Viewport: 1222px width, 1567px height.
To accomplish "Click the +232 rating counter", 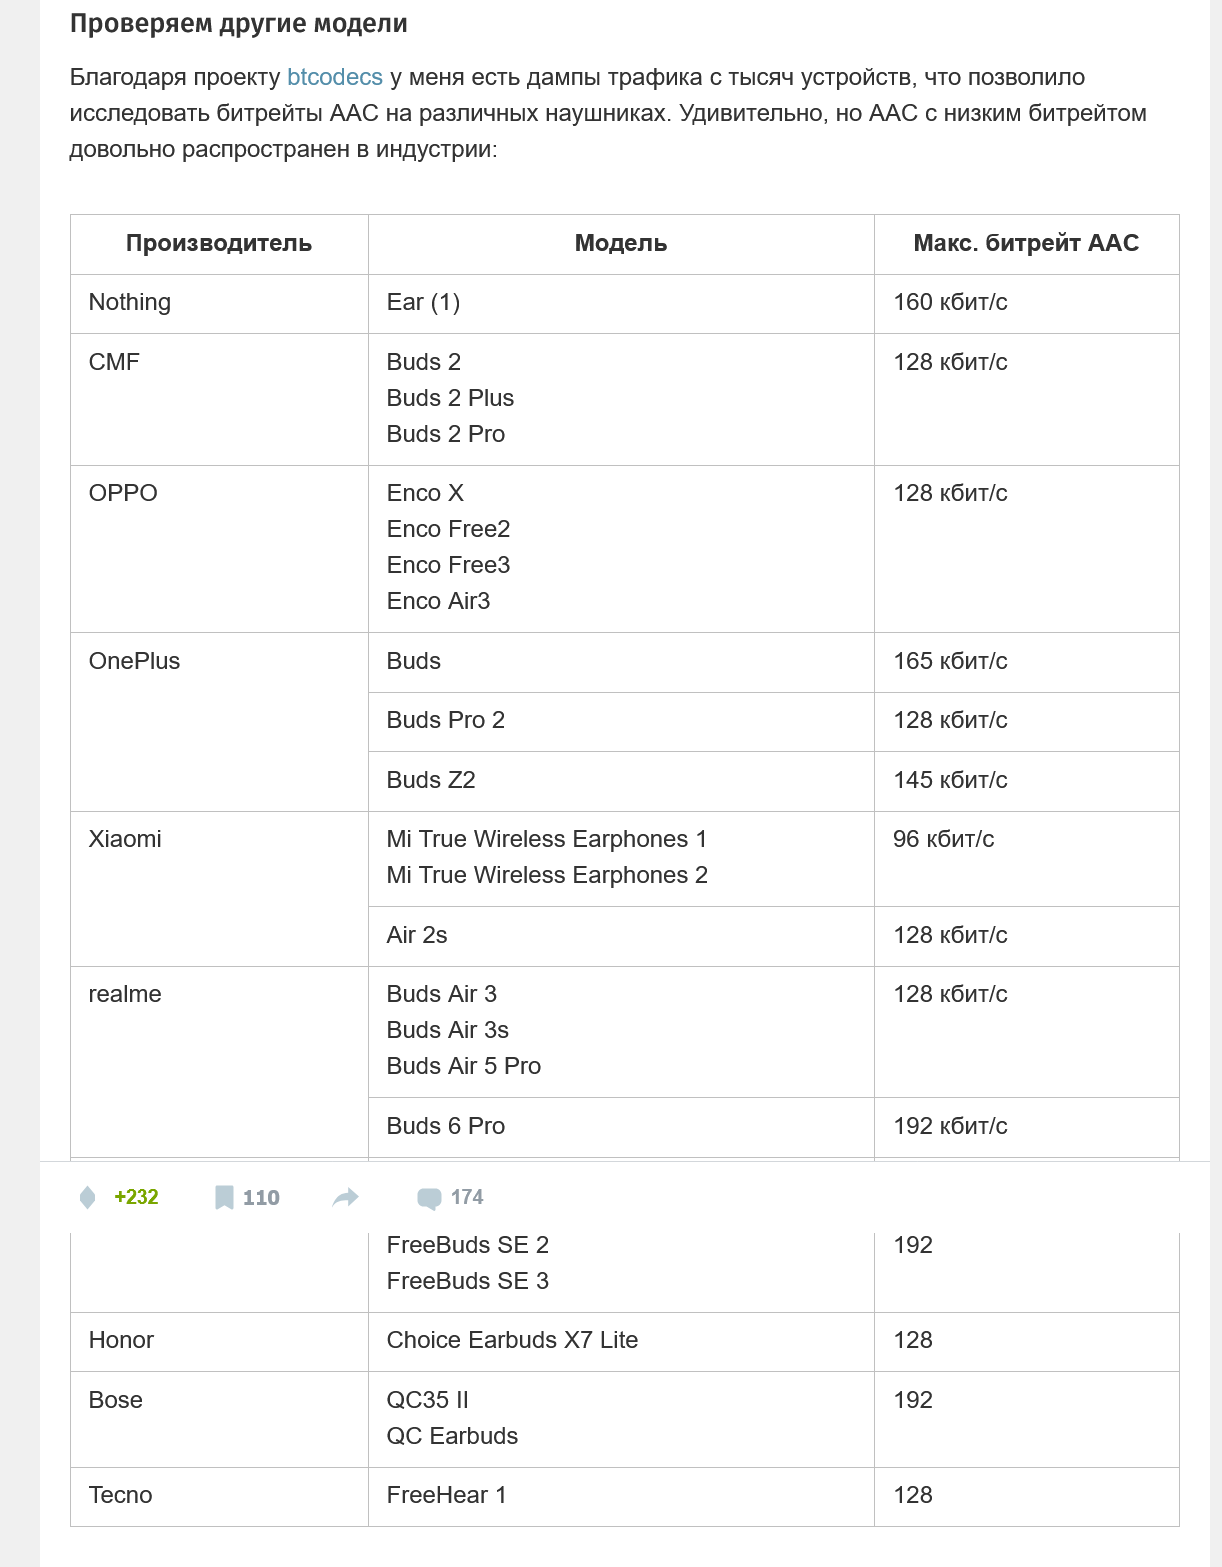I will 136,1197.
